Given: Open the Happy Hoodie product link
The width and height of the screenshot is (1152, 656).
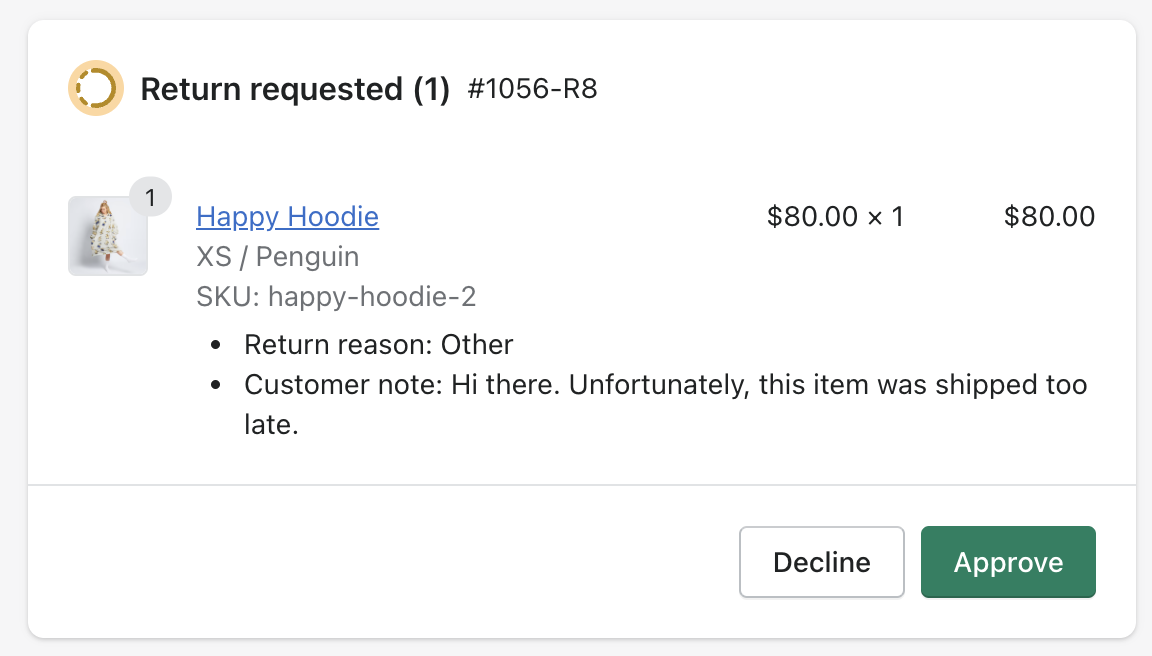Looking at the screenshot, I should 287,216.
